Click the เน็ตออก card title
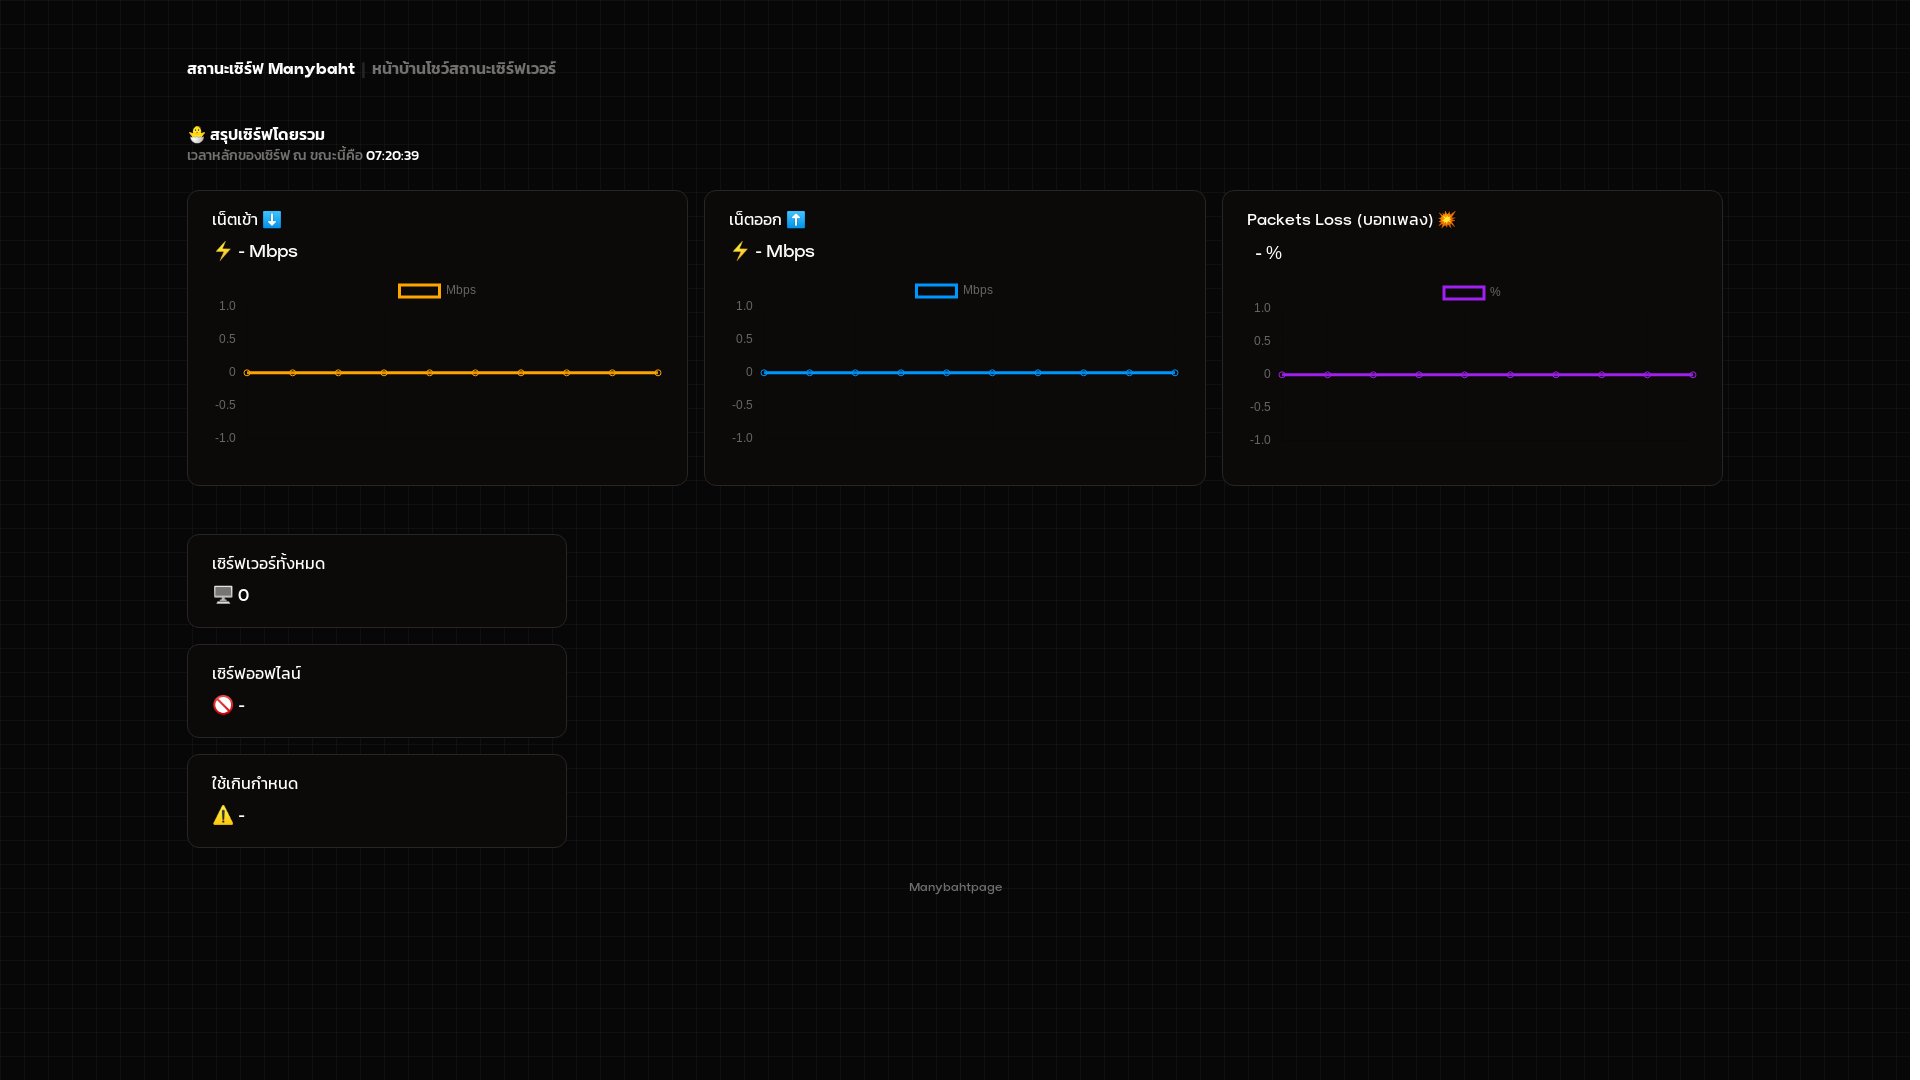Screen dimensions: 1920x1080 tap(755, 219)
